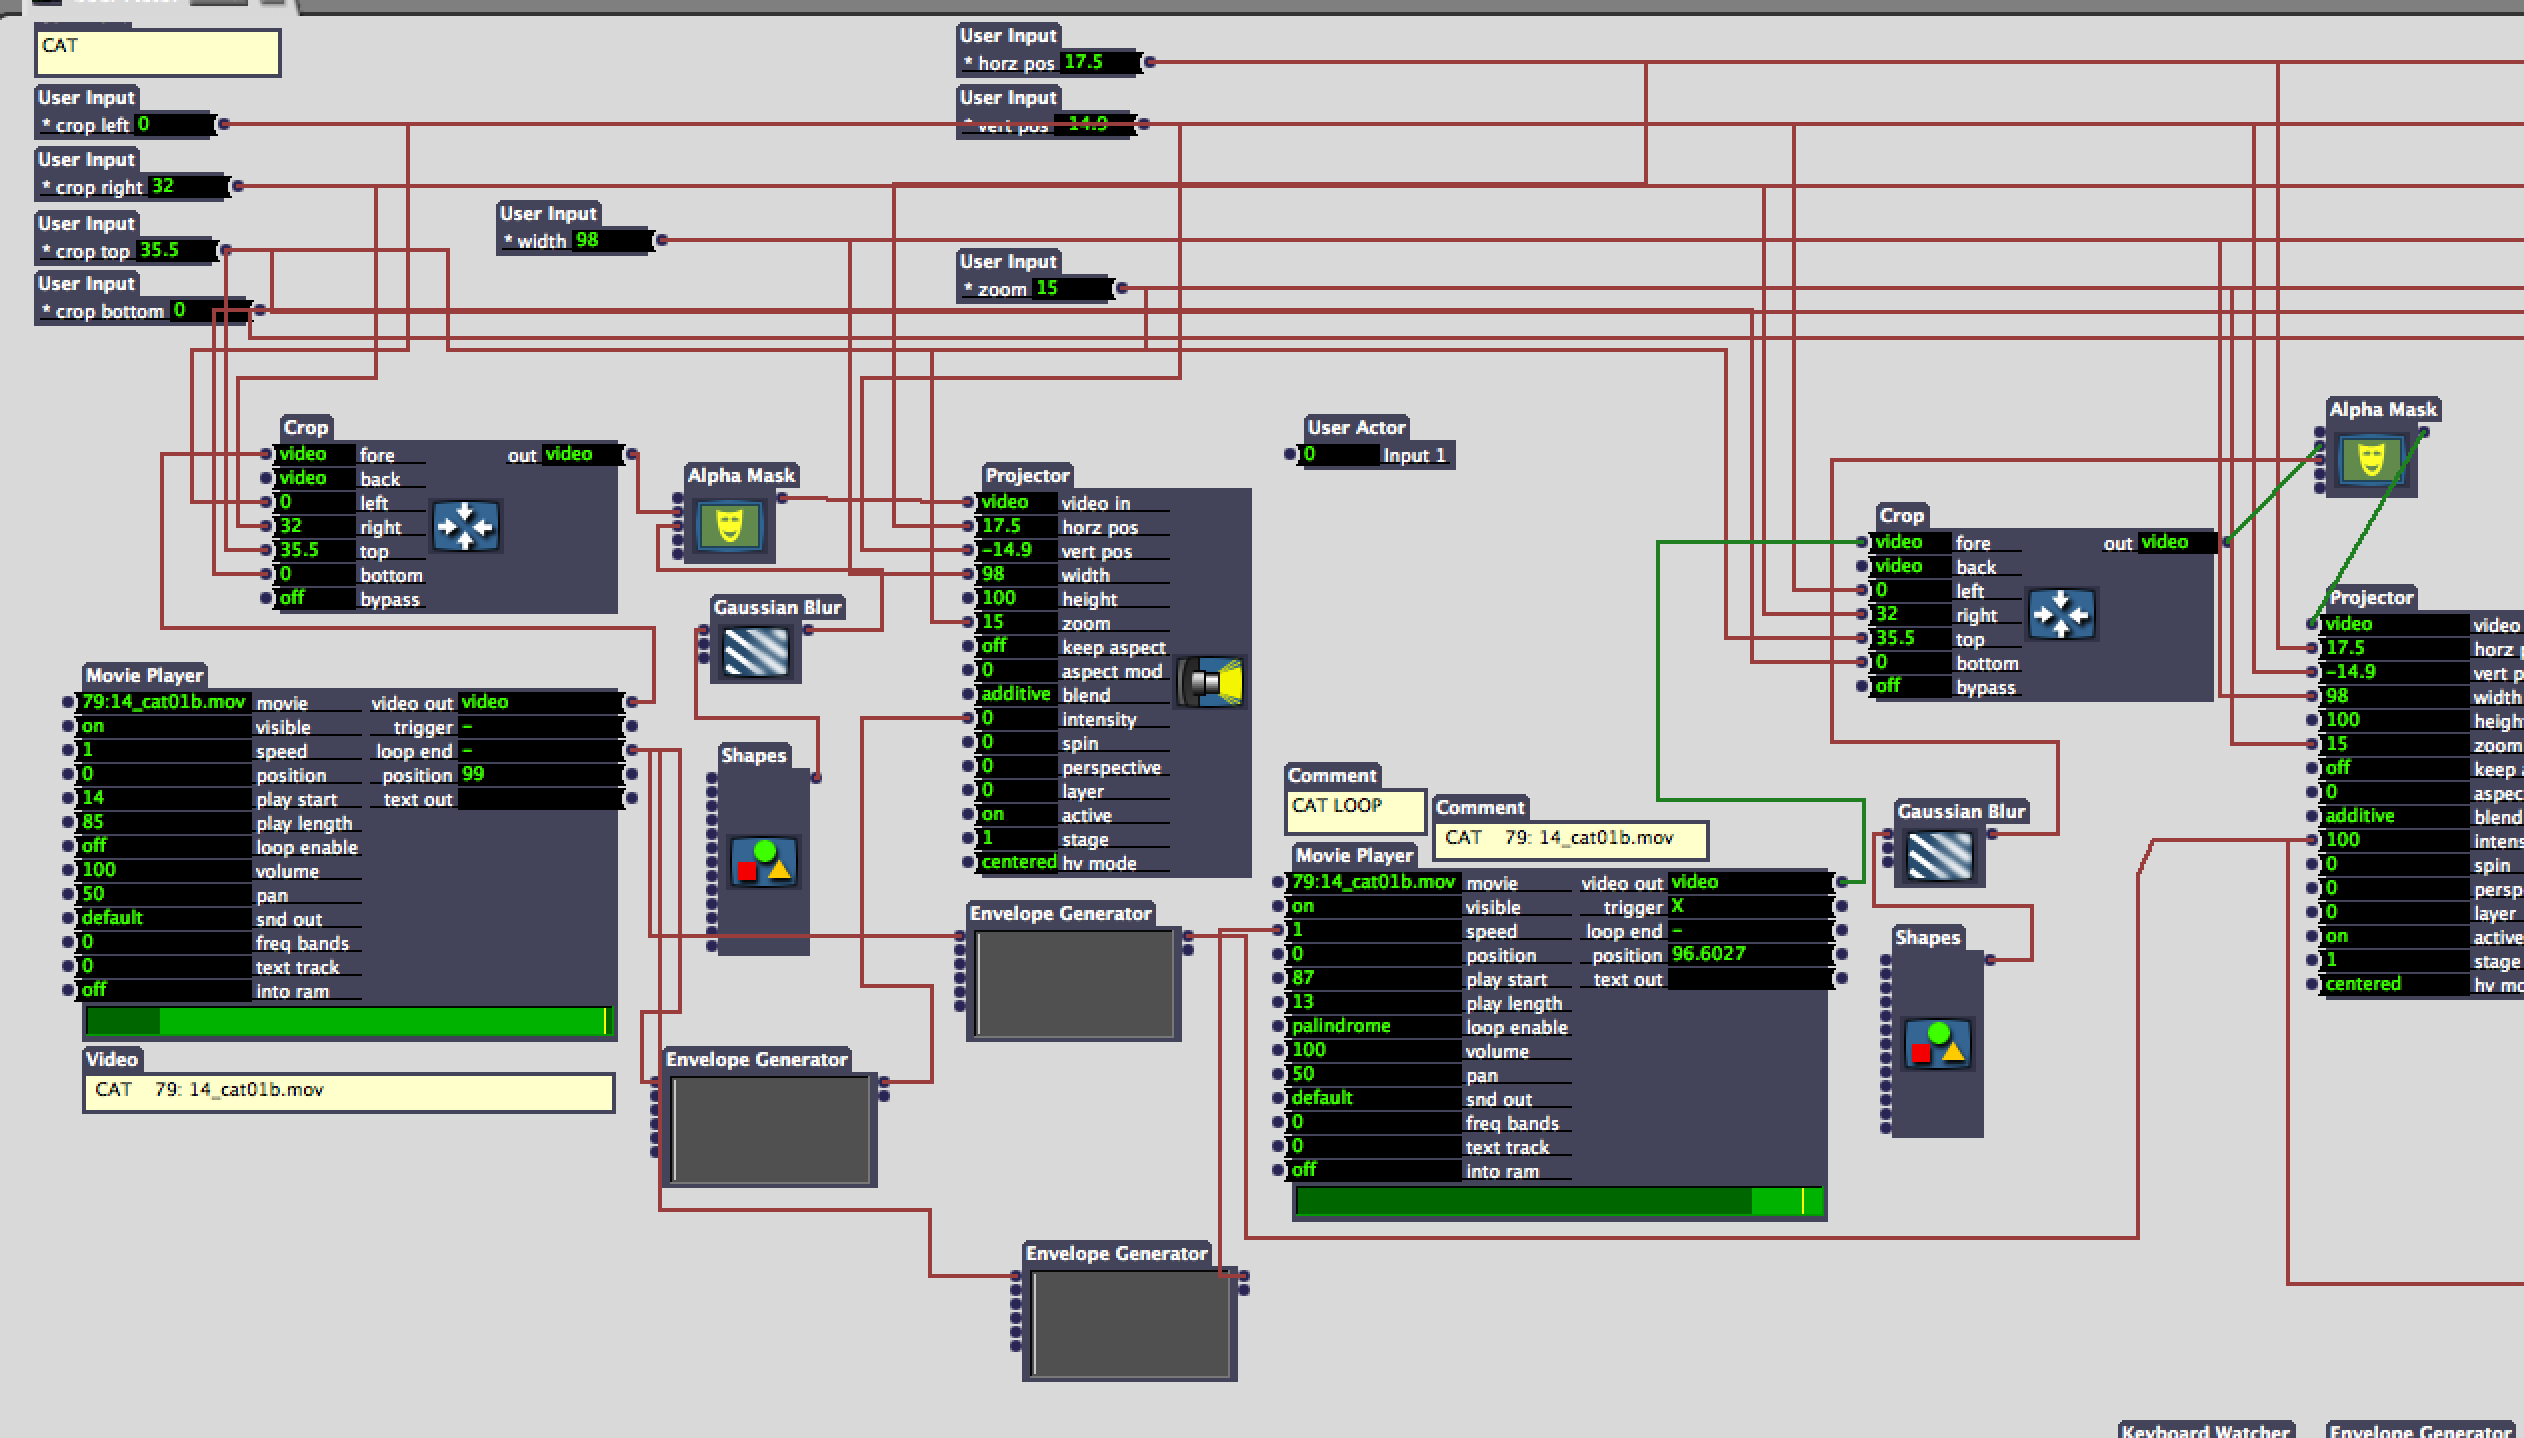Click the 'crop bottom' User Input value 0

(x=208, y=310)
